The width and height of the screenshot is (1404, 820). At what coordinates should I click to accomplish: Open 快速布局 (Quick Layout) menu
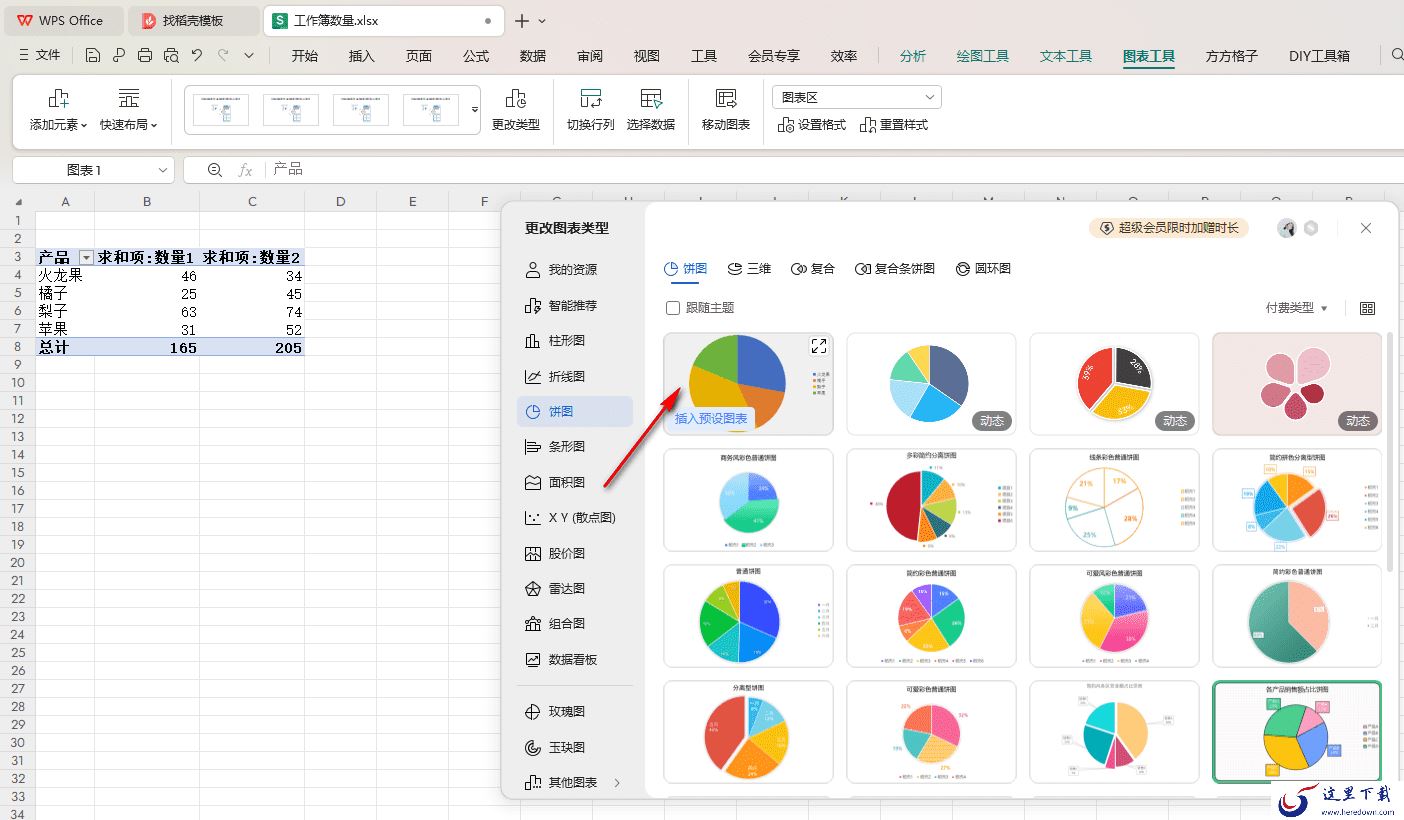pos(129,110)
